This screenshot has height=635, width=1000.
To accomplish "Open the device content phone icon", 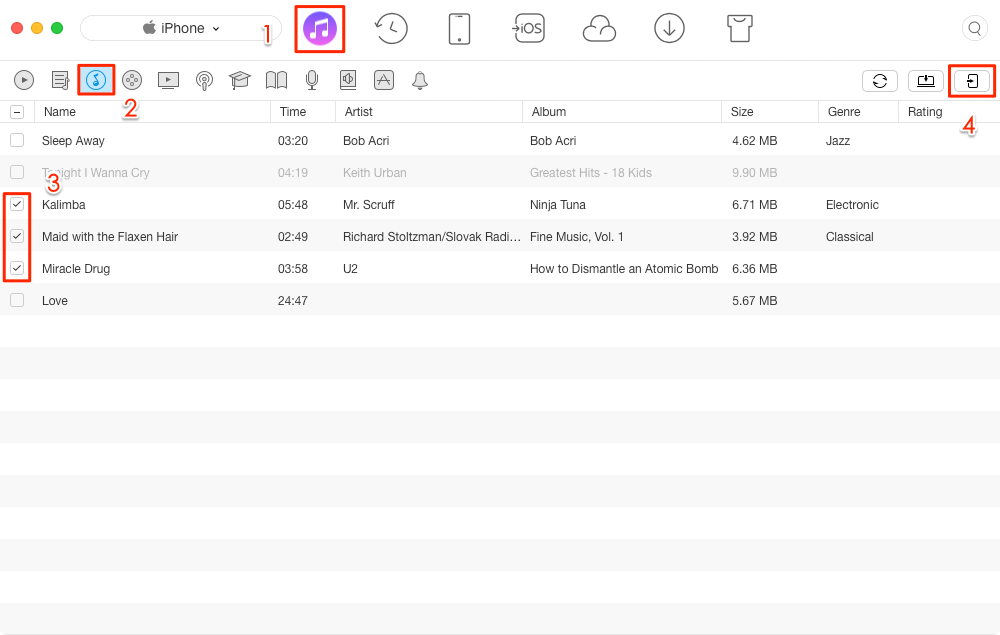I will coord(459,29).
